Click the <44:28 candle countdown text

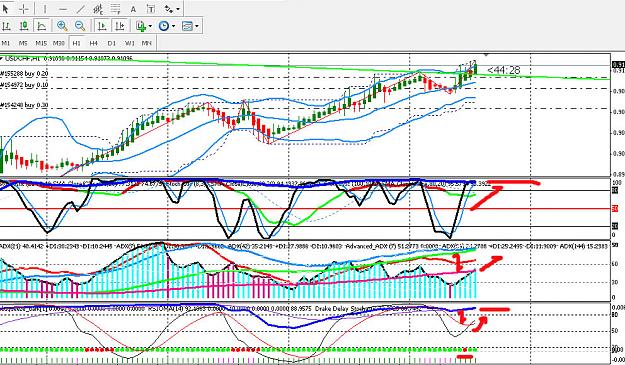[503, 71]
